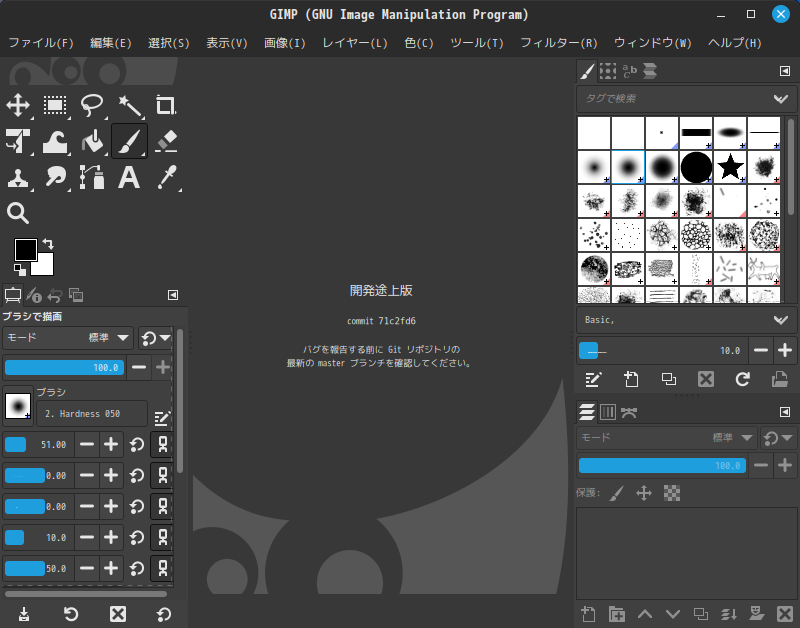The image size is (800, 628).
Task: Select the Free Select lasso tool
Action: (92, 106)
